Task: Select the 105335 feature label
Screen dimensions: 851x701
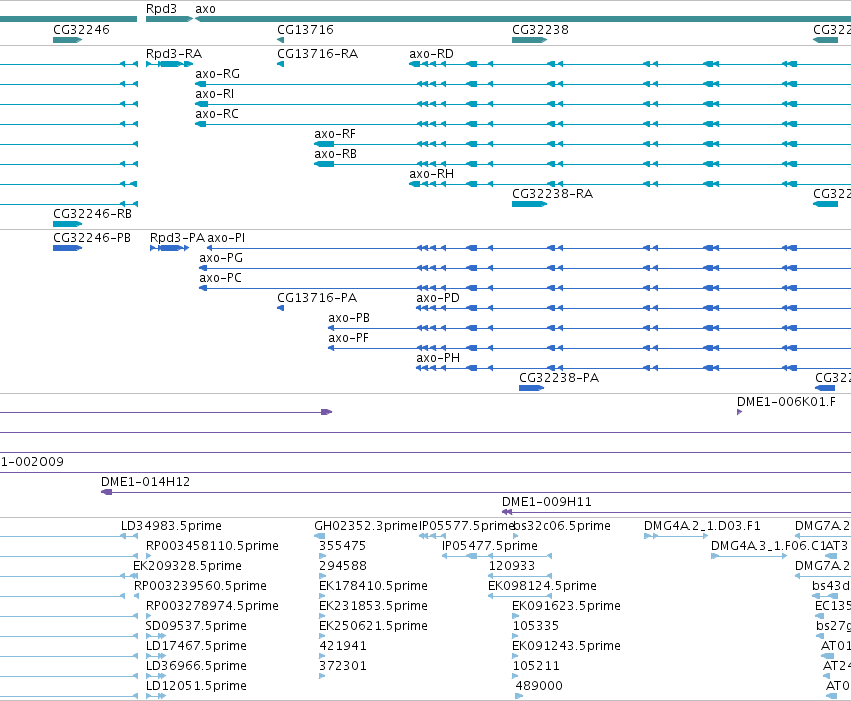Action: pos(536,626)
